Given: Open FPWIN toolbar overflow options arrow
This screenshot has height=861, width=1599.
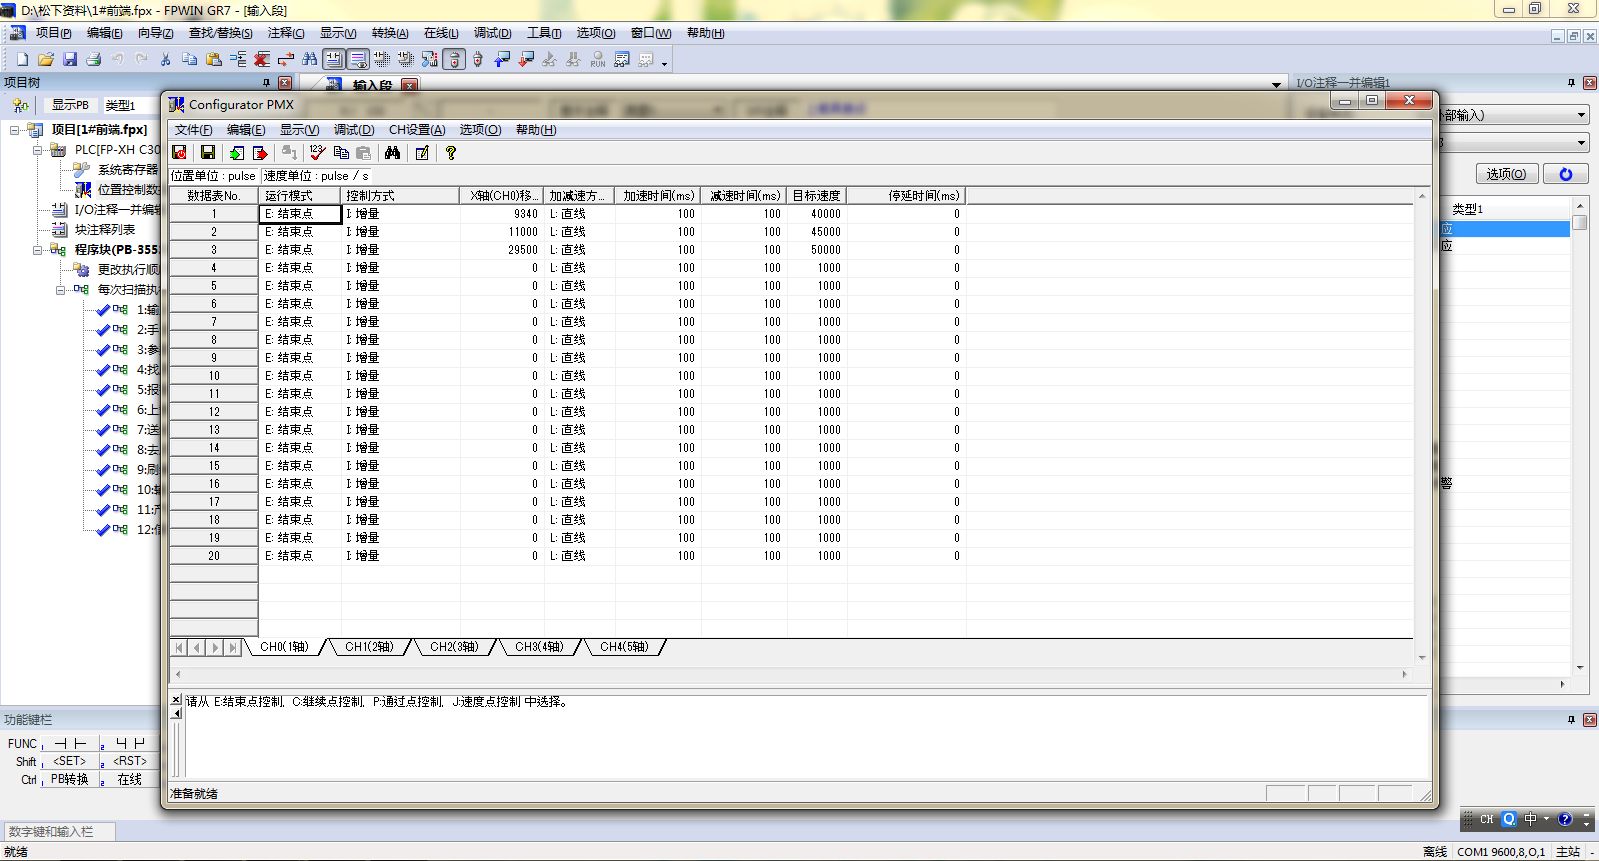Looking at the screenshot, I should [x=664, y=63].
